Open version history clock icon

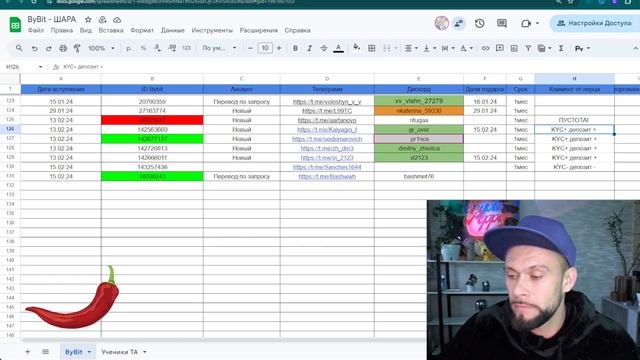click(480, 23)
